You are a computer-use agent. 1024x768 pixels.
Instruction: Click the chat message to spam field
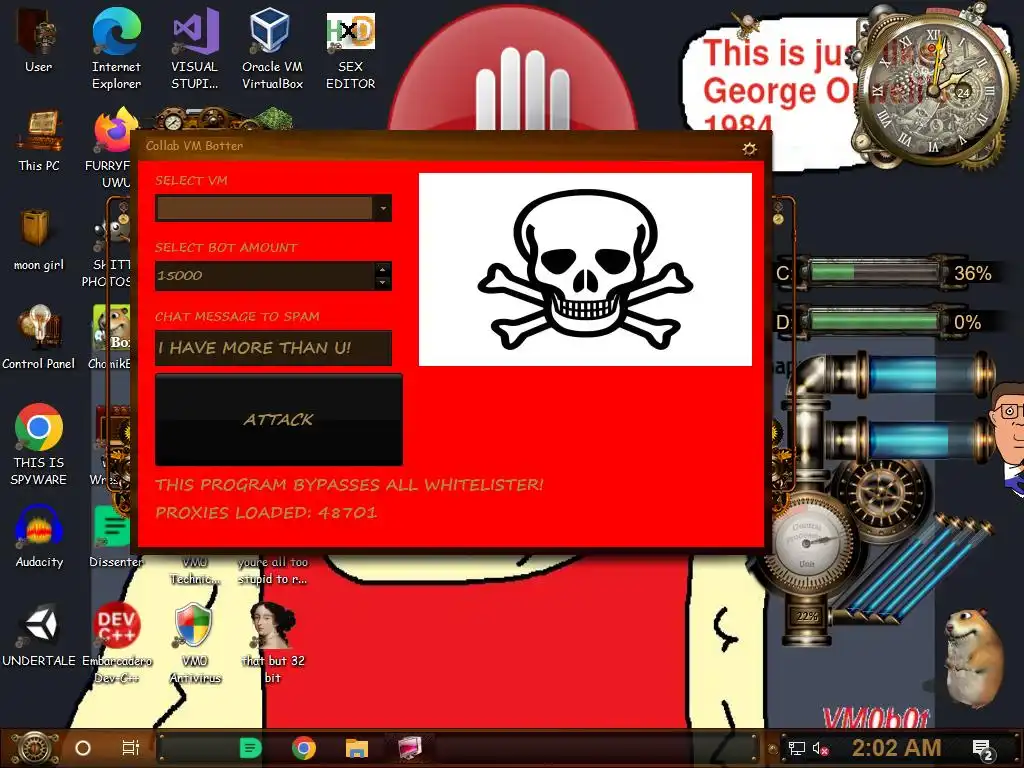(x=273, y=347)
